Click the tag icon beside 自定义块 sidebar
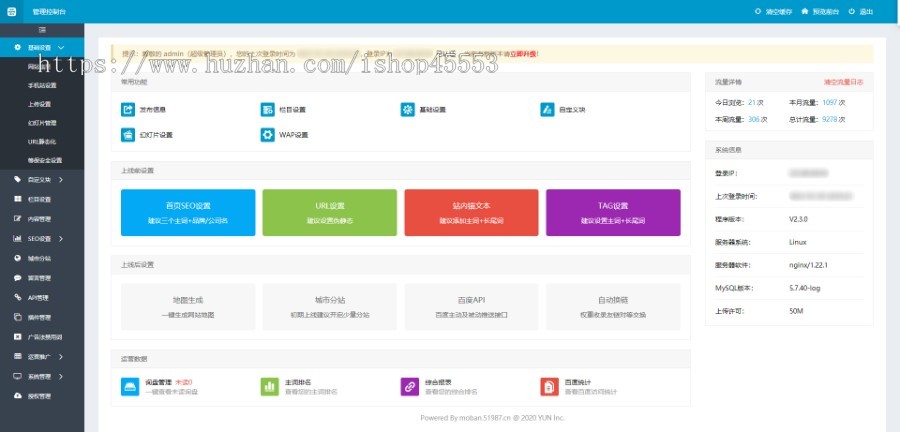900x432 pixels. coord(17,180)
